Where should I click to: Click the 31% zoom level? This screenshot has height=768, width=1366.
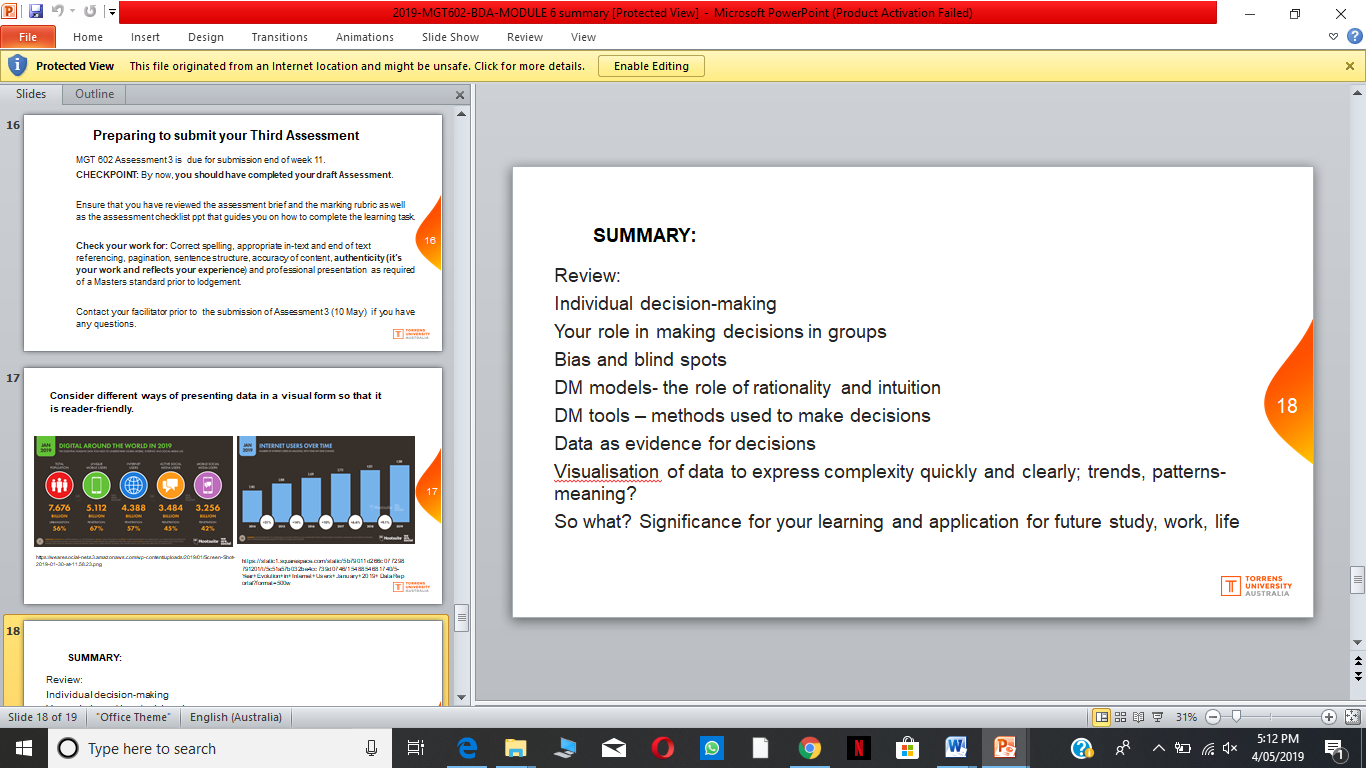[1186, 717]
